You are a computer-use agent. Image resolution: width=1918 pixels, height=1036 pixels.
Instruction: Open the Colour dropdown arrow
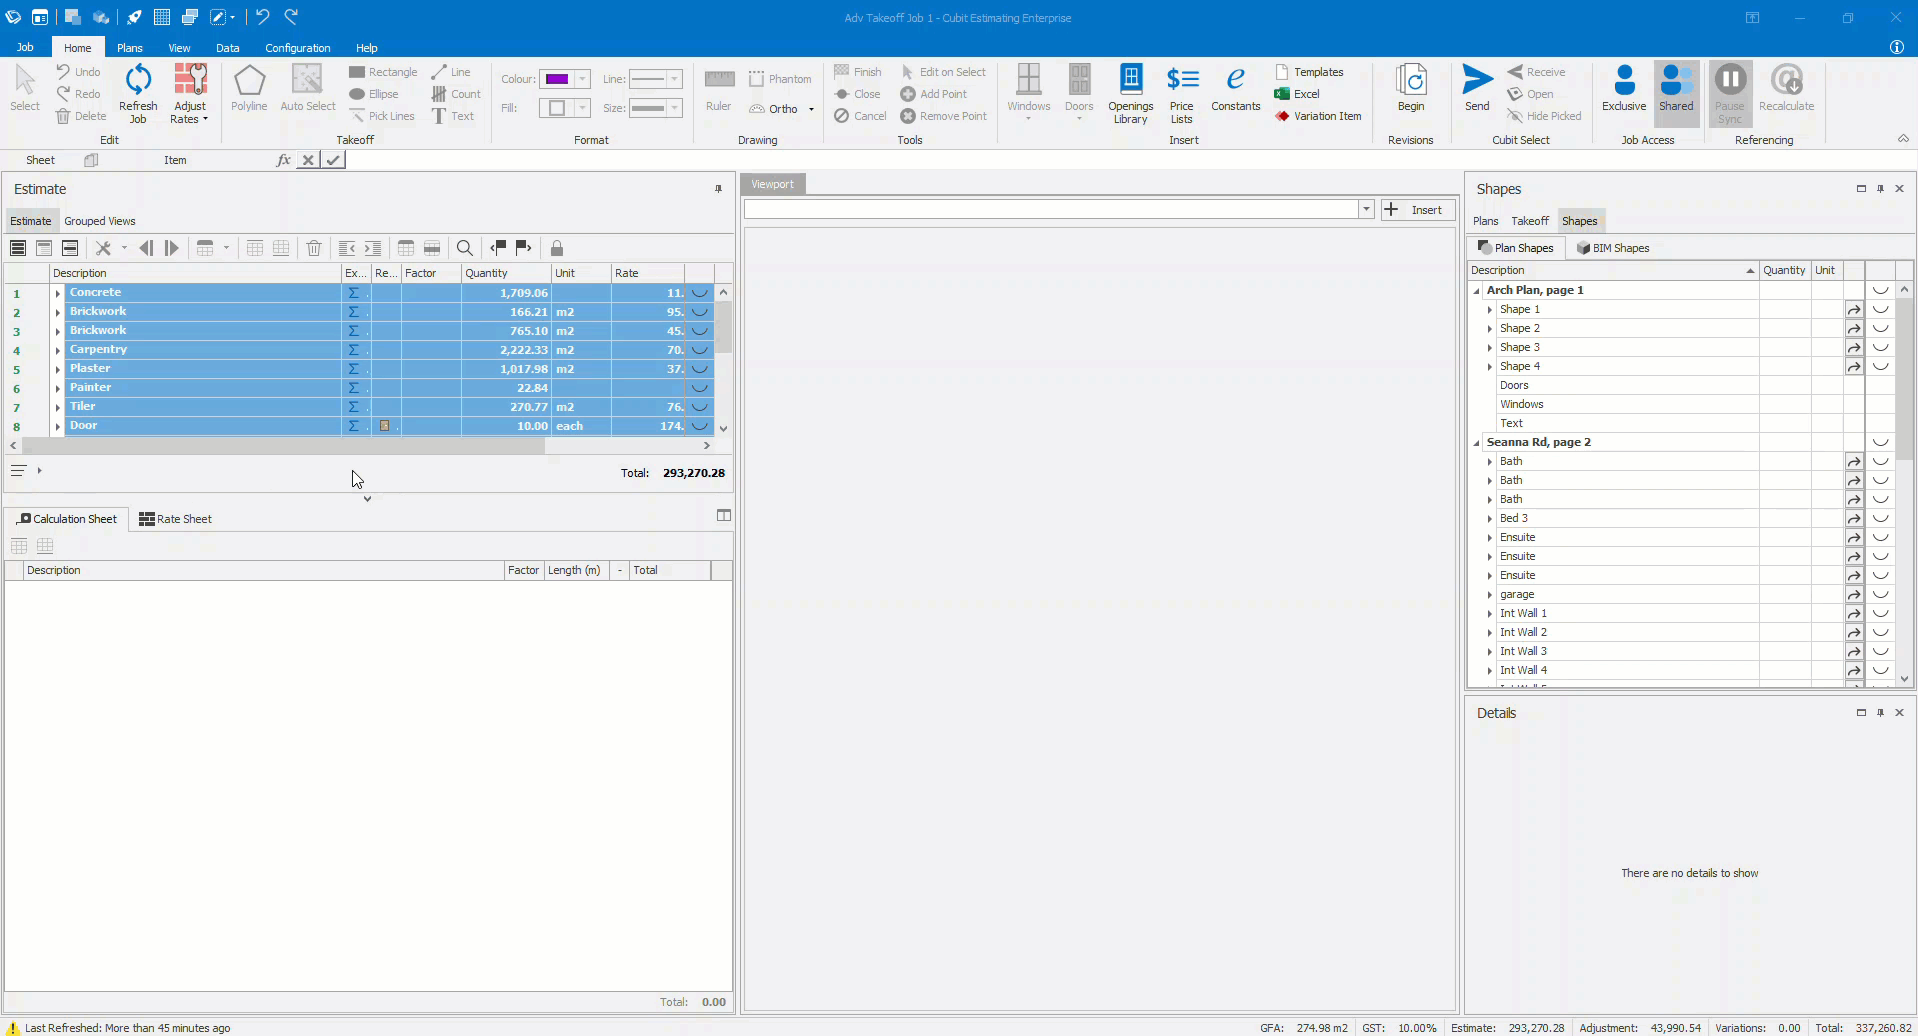pos(582,79)
